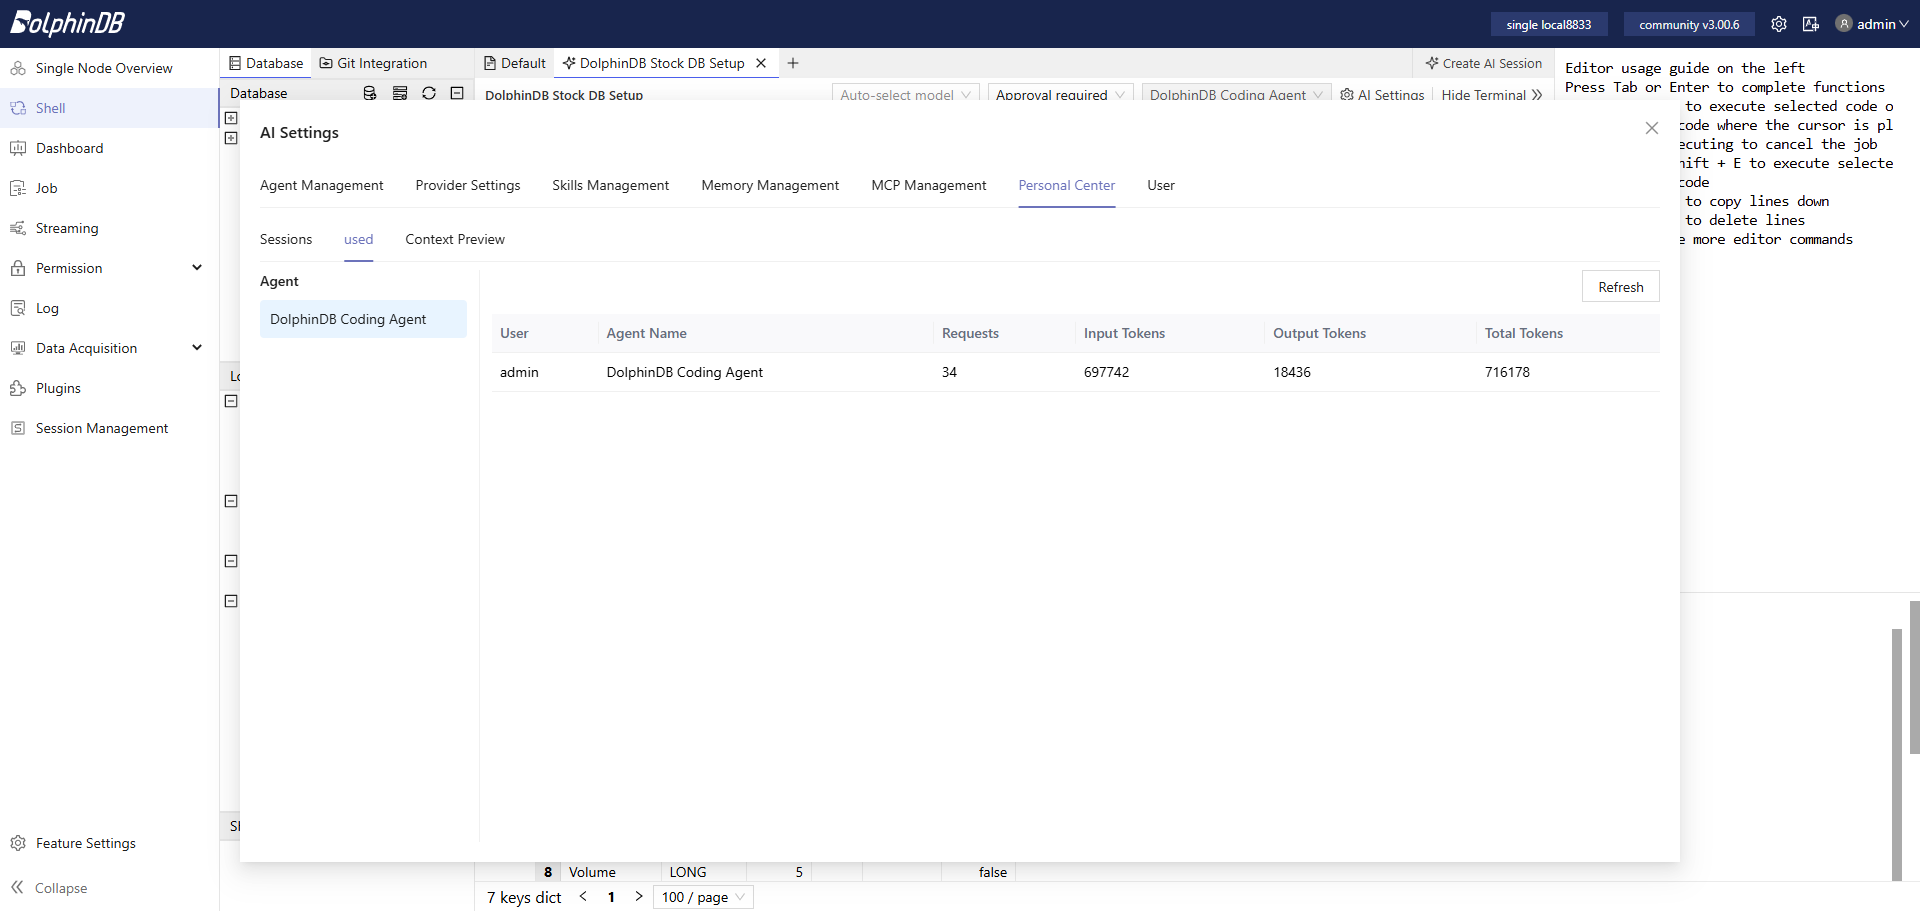Collapse all nodes in Database panel
This screenshot has height=911, width=1920.
coord(457,93)
